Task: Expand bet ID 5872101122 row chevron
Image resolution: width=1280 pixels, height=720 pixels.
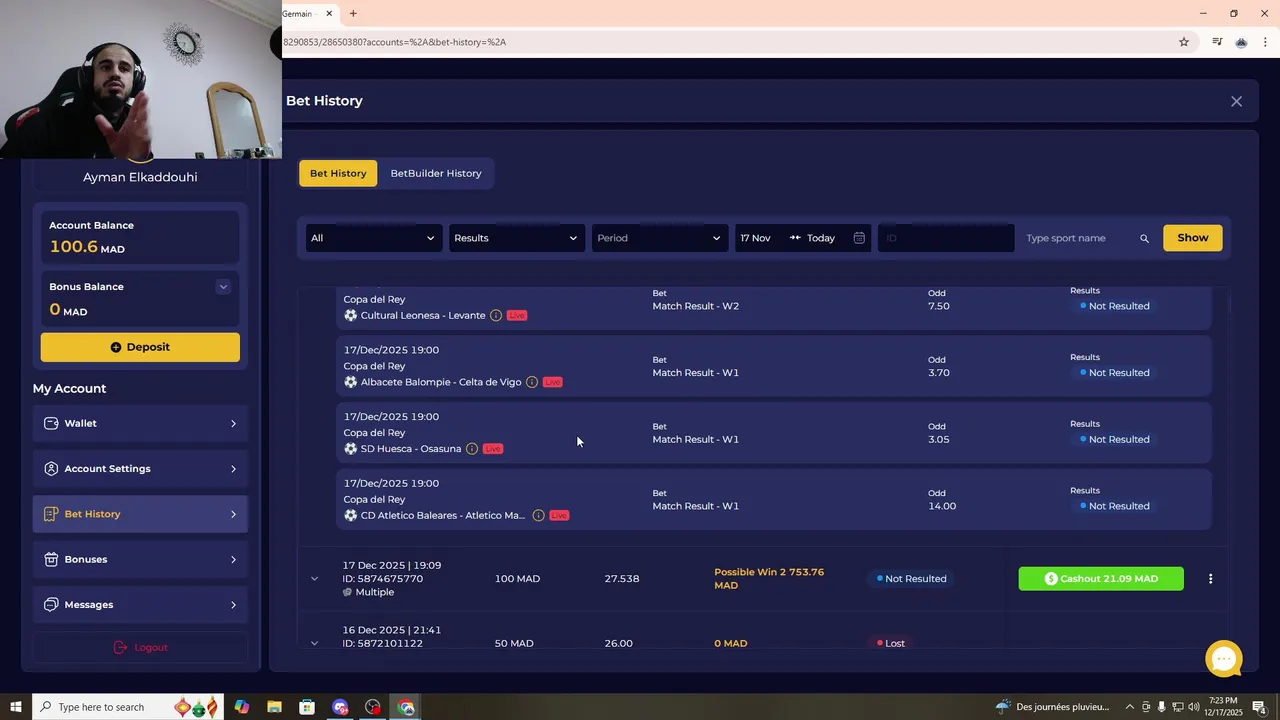Action: (314, 643)
